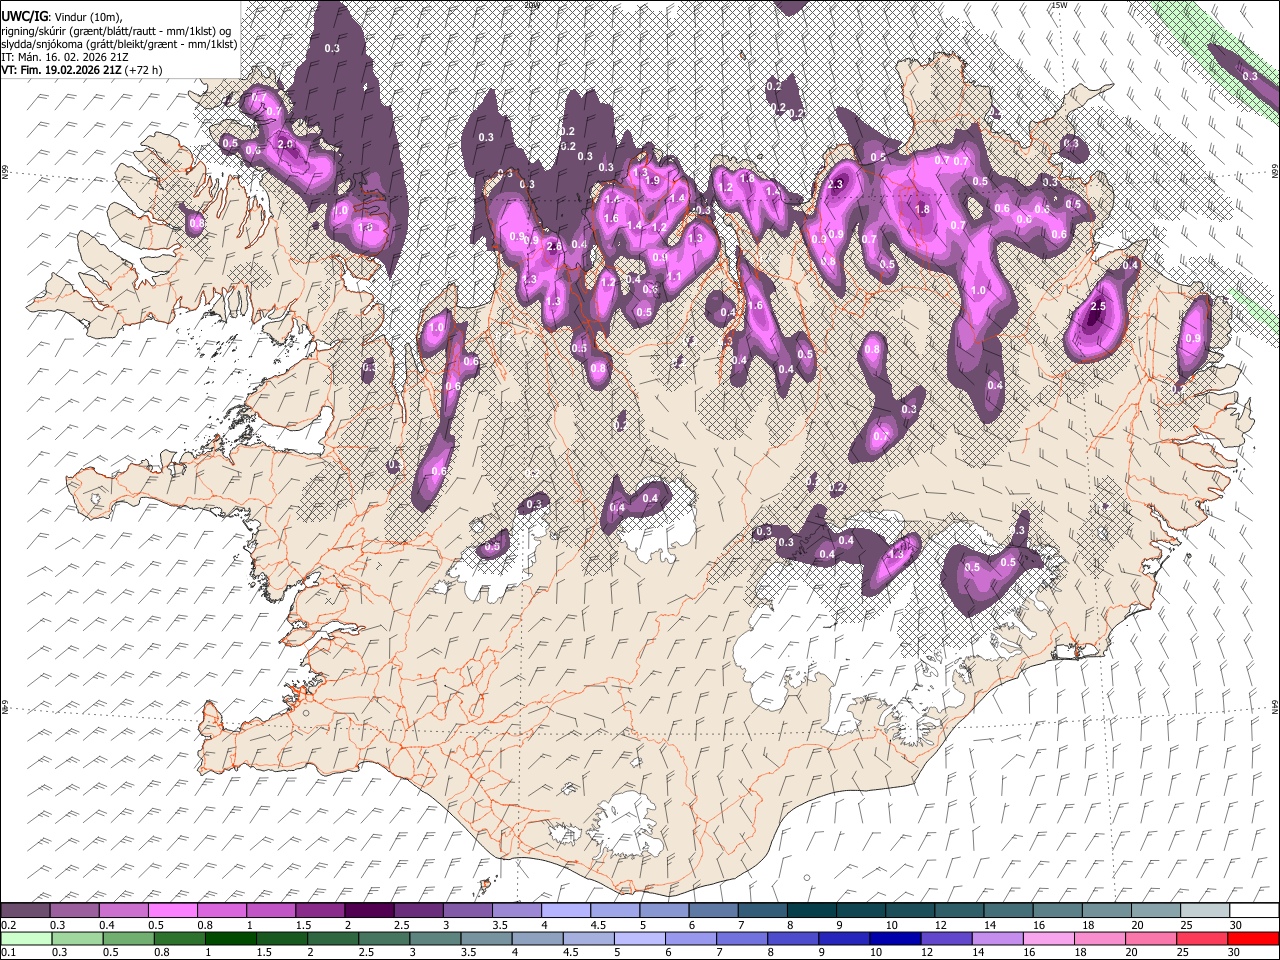Click the '25' label on the snow legend row
This screenshot has width=1280, height=960.
1185,925
